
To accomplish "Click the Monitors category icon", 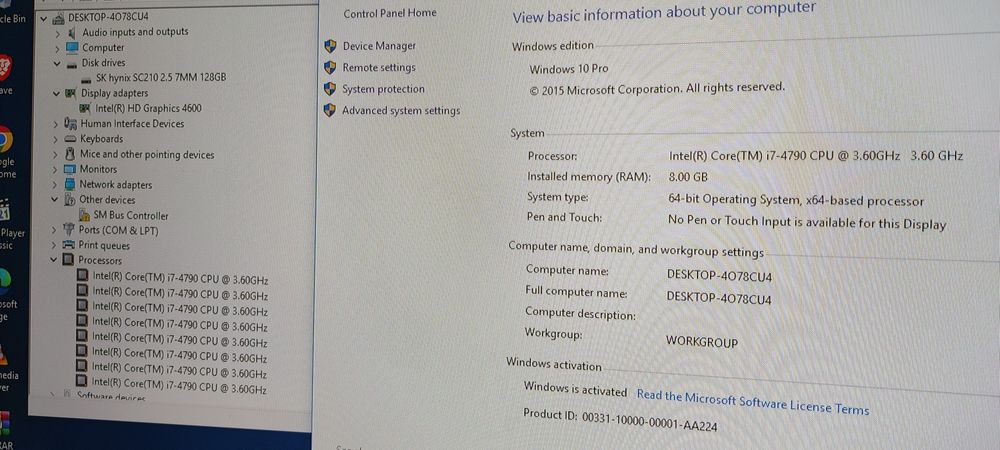I will (70, 170).
